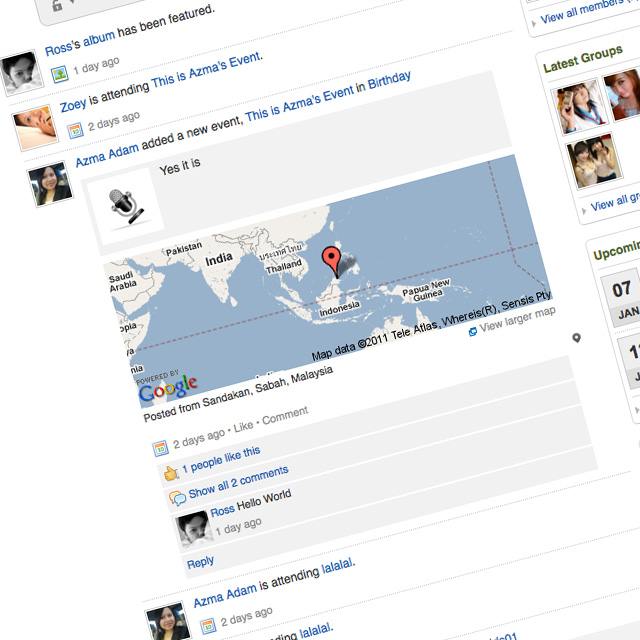
Task: Open Azma Adam link in attending lalalal post
Action: point(225,596)
